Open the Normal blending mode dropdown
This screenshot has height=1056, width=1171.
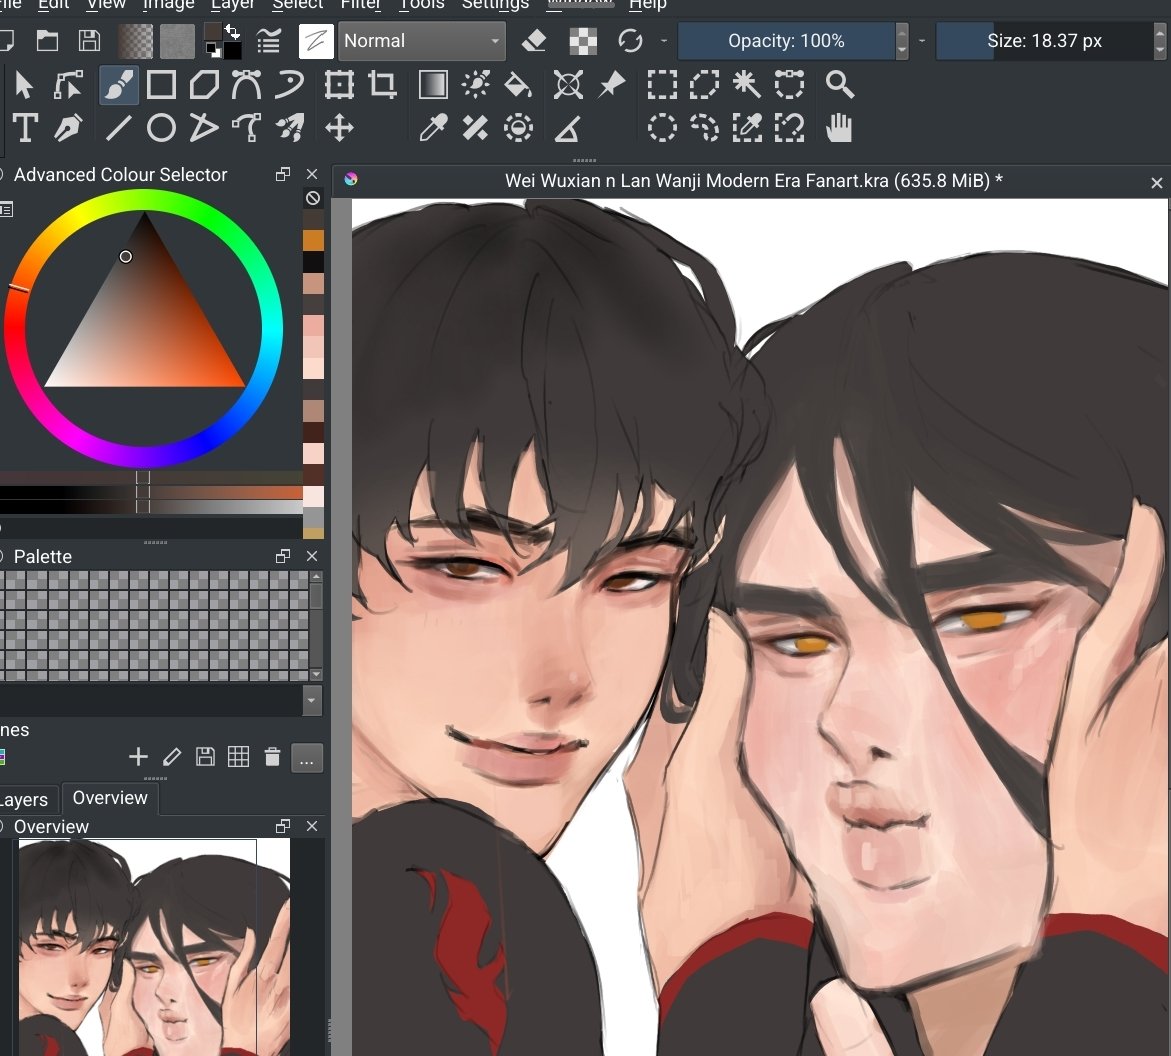(x=422, y=40)
